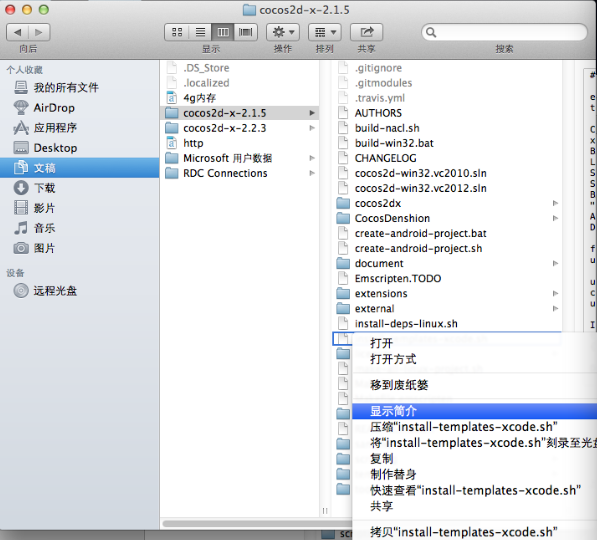Switch to column view

(x=223, y=32)
